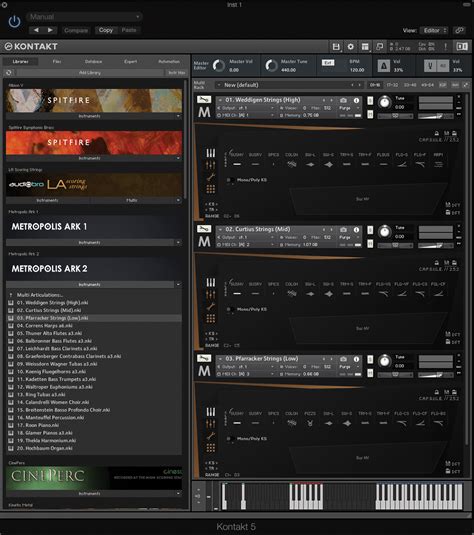Mute the Pfarracker Strings (Low) instrument
Screen dimensions: 474x535
pyautogui.click(x=370, y=373)
